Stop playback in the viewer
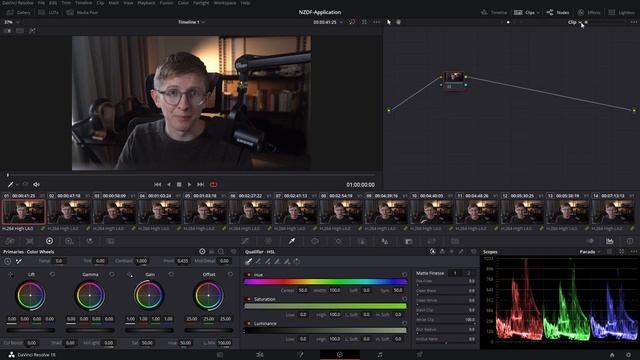640x360 pixels. 179,184
